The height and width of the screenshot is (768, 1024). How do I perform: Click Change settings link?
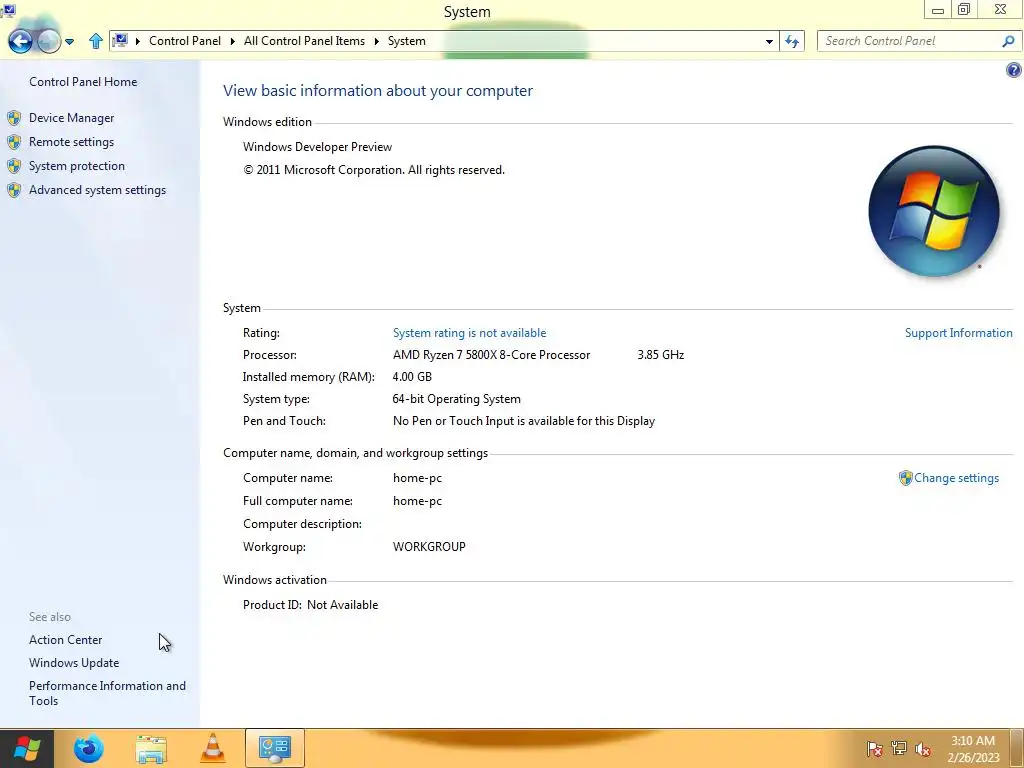click(956, 478)
